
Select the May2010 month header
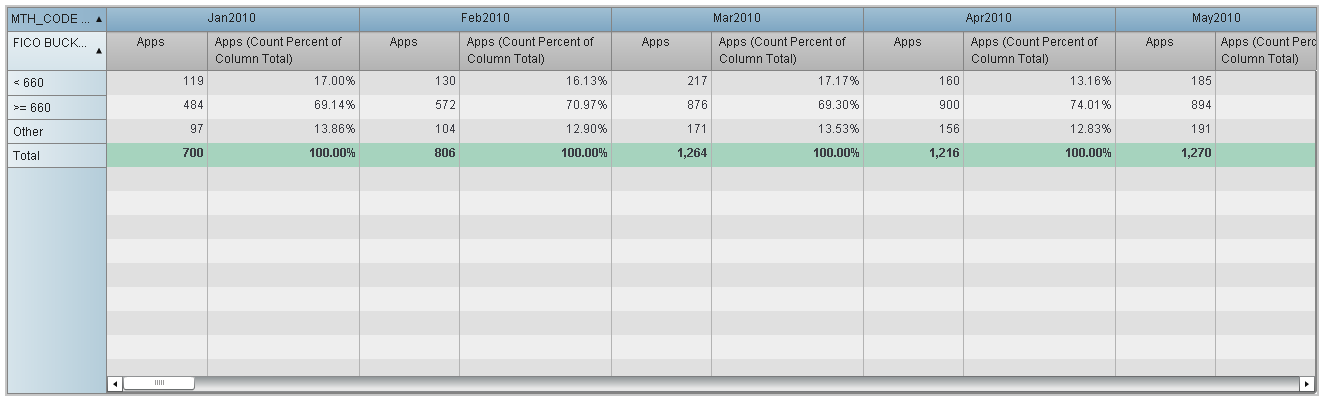pyautogui.click(x=1215, y=18)
